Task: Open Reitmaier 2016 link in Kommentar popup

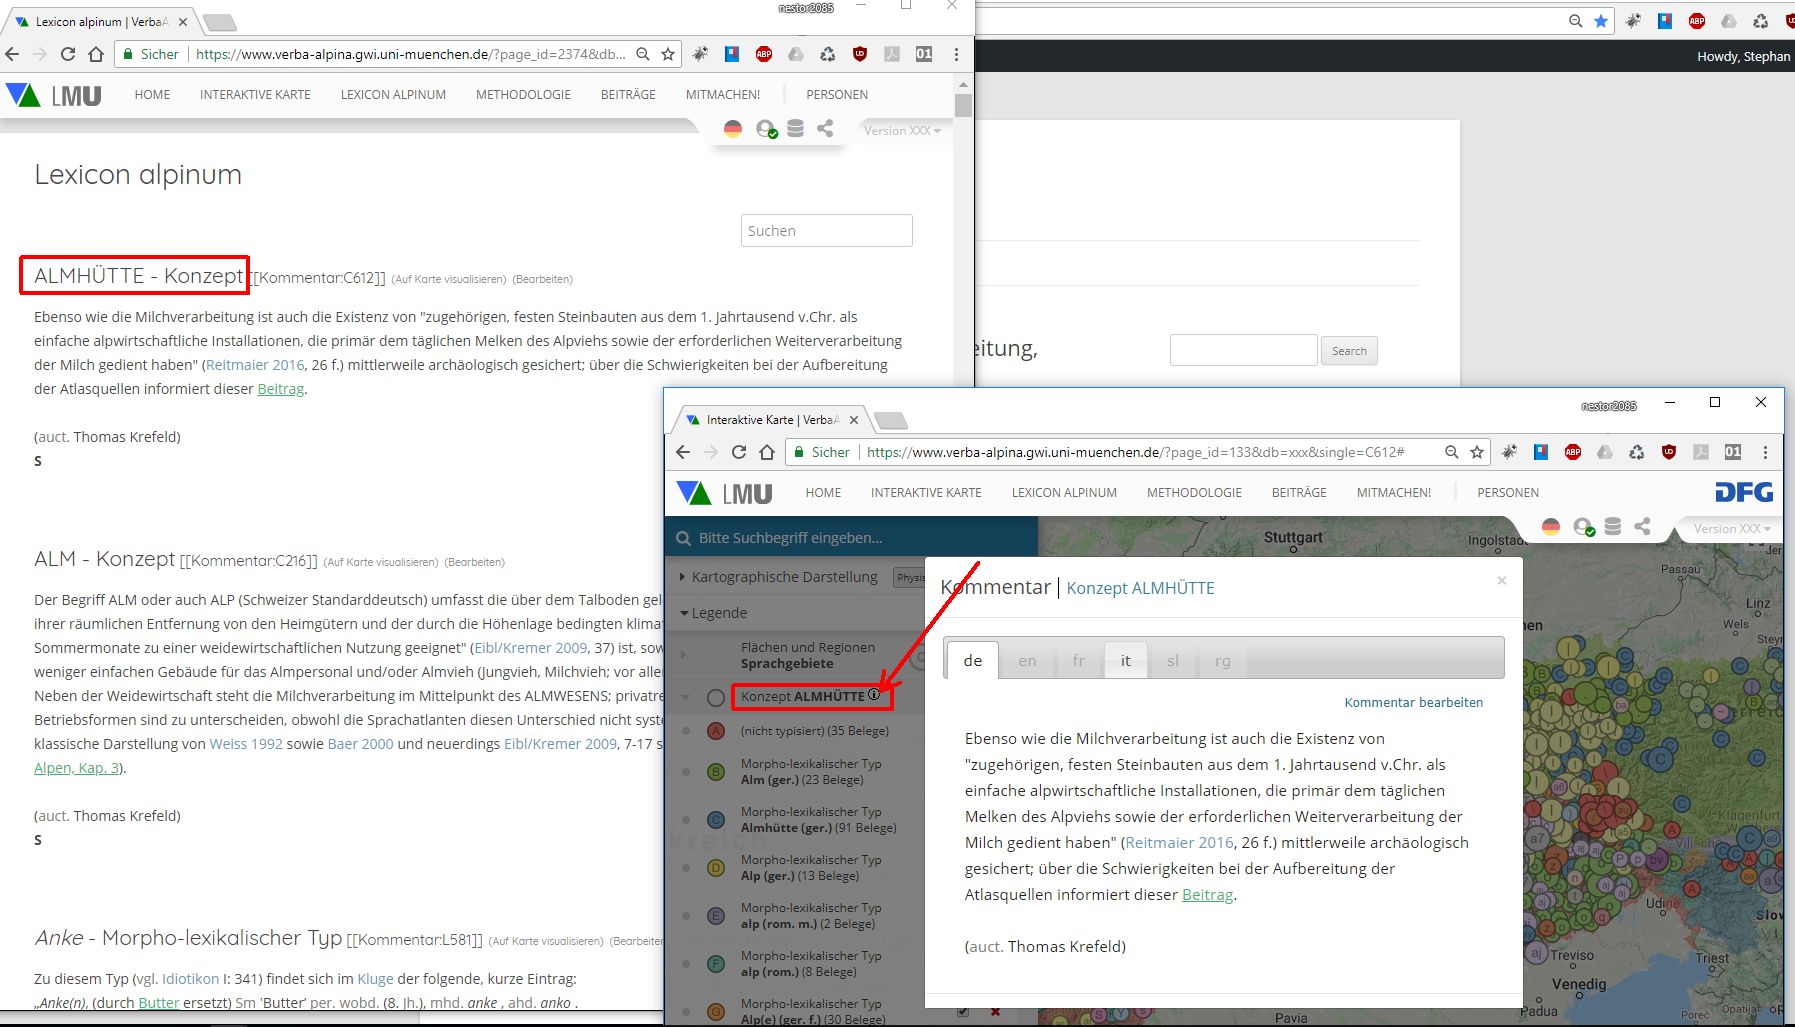Action: tap(1180, 843)
